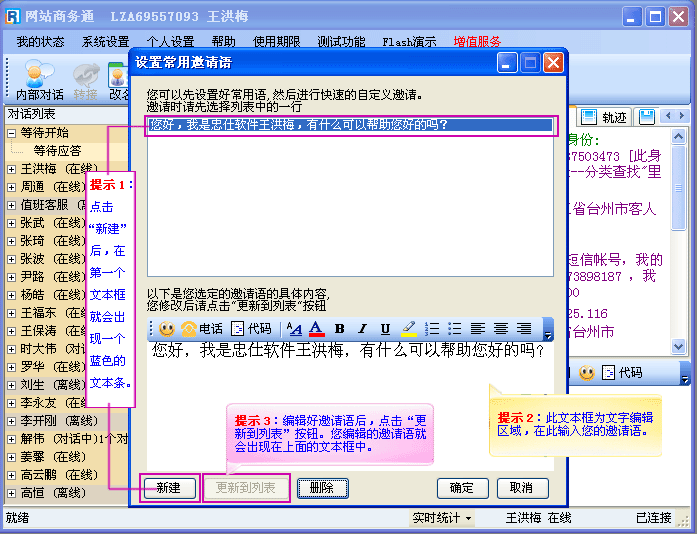Open the 内部对话 internal chat tool
The width and height of the screenshot is (697, 534).
40,80
